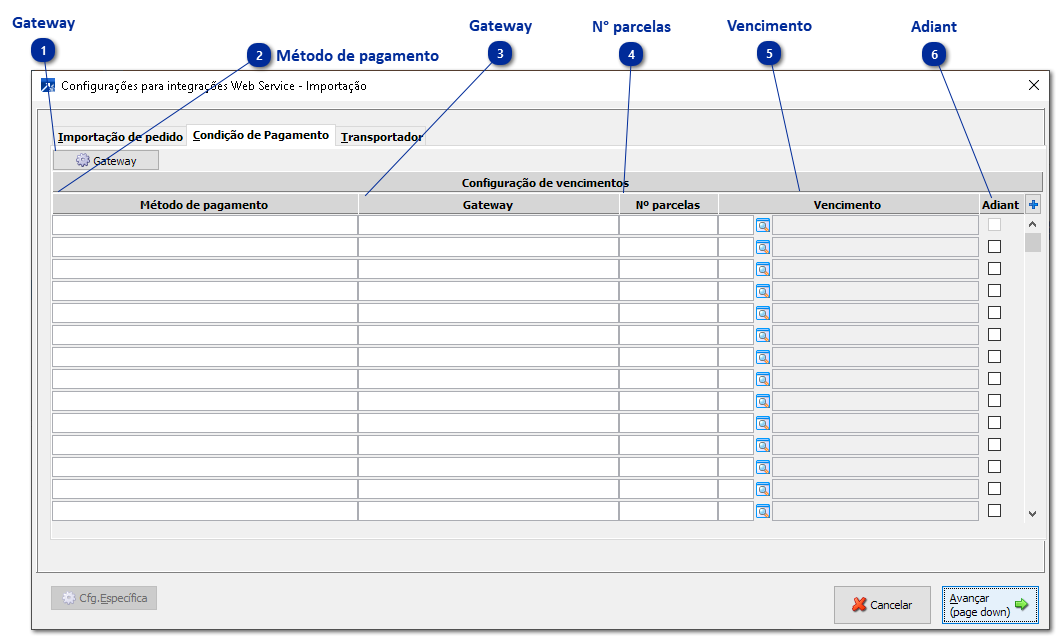
Task: Open Vencimento lookup icon in last row
Action: click(x=763, y=511)
